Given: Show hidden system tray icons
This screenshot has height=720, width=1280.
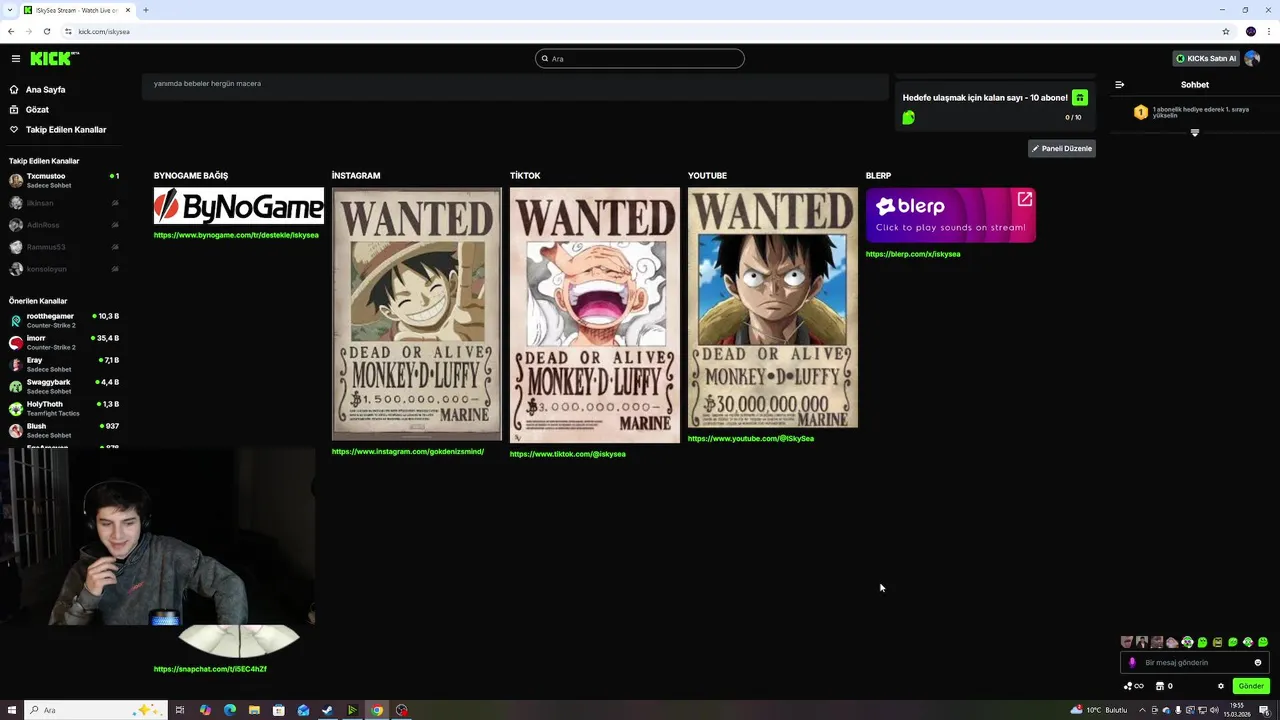Looking at the screenshot, I should (x=1142, y=710).
